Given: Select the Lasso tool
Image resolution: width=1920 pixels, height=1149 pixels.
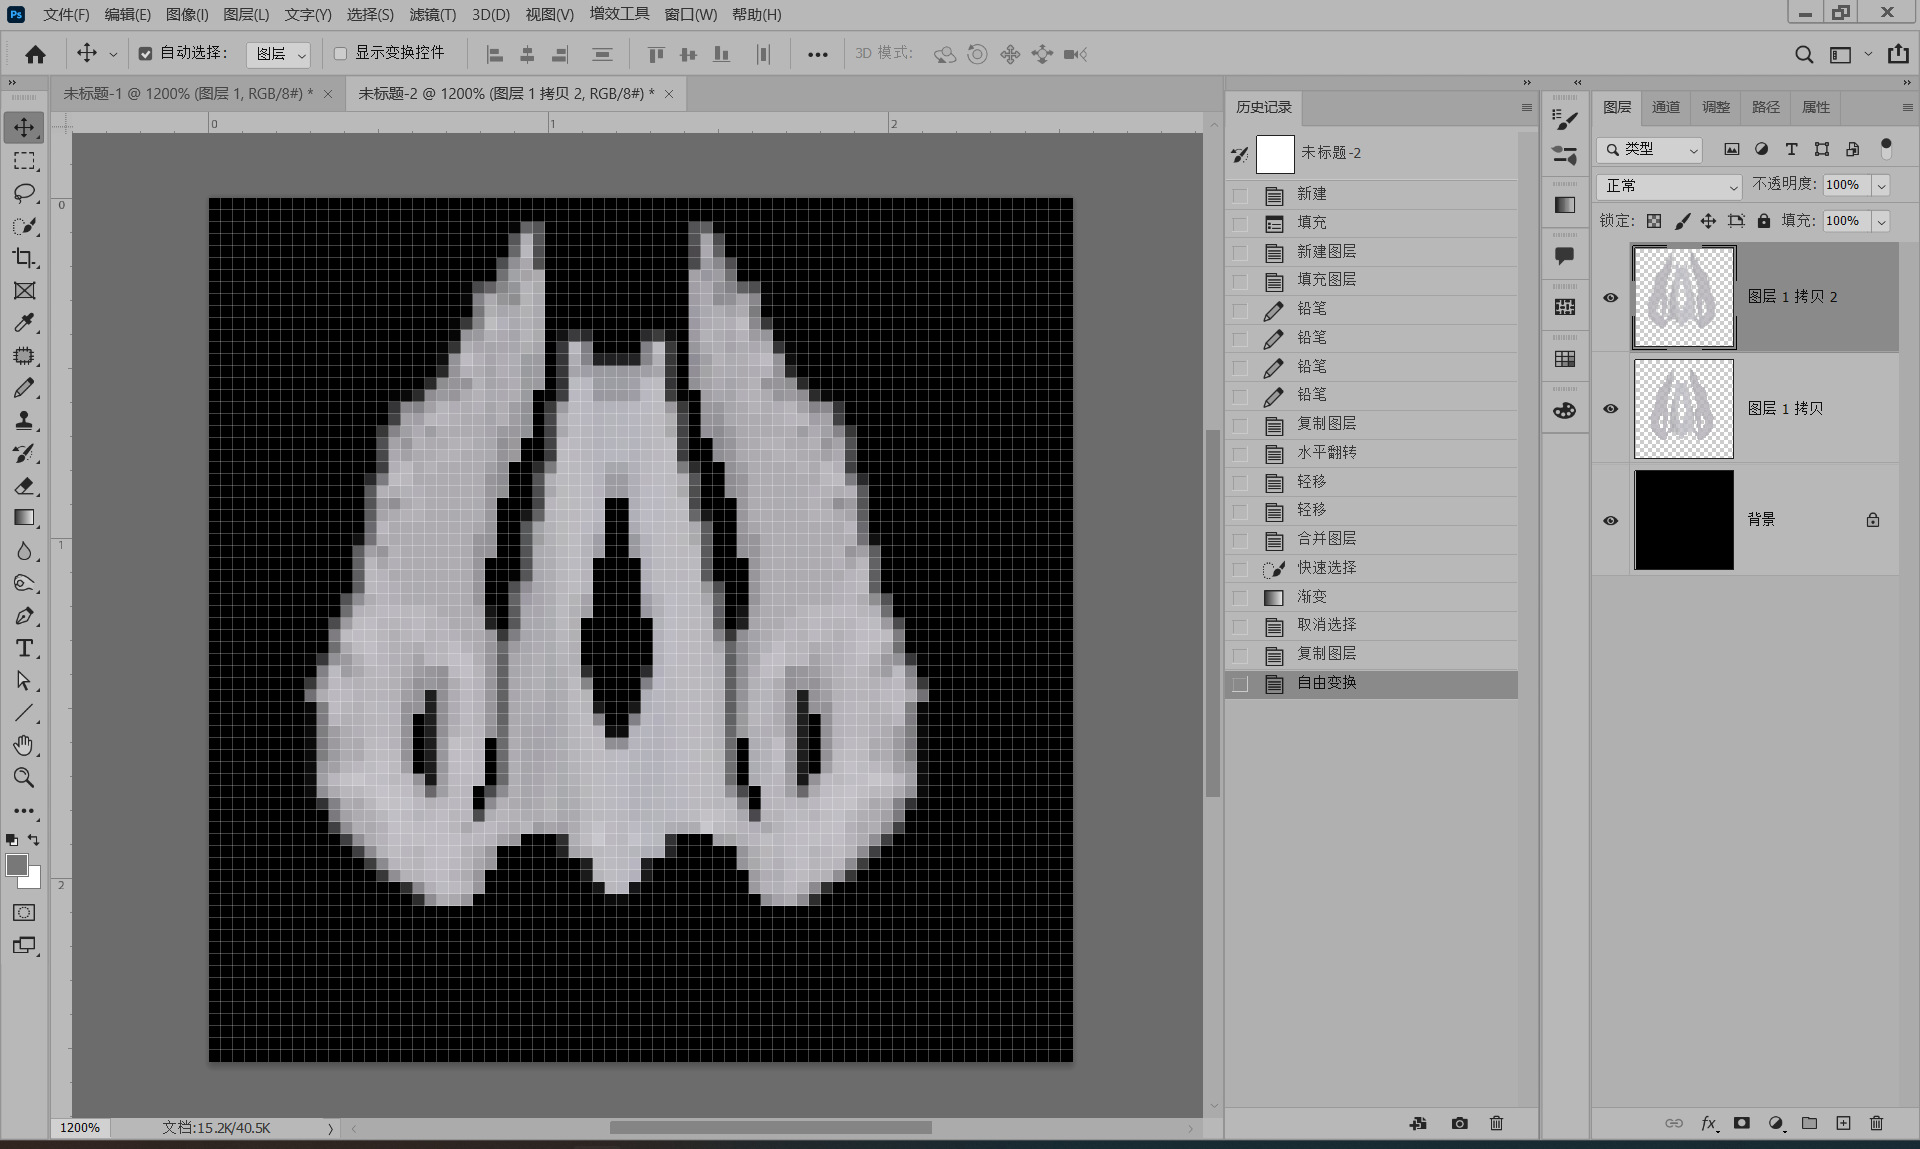Looking at the screenshot, I should point(24,193).
